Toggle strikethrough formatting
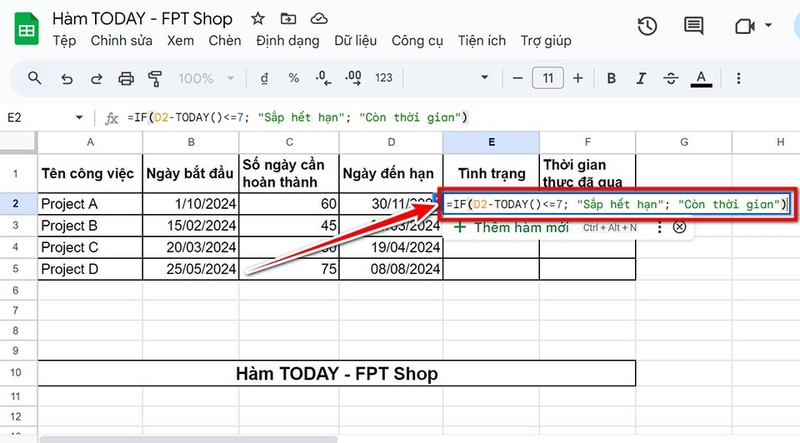 [670, 78]
